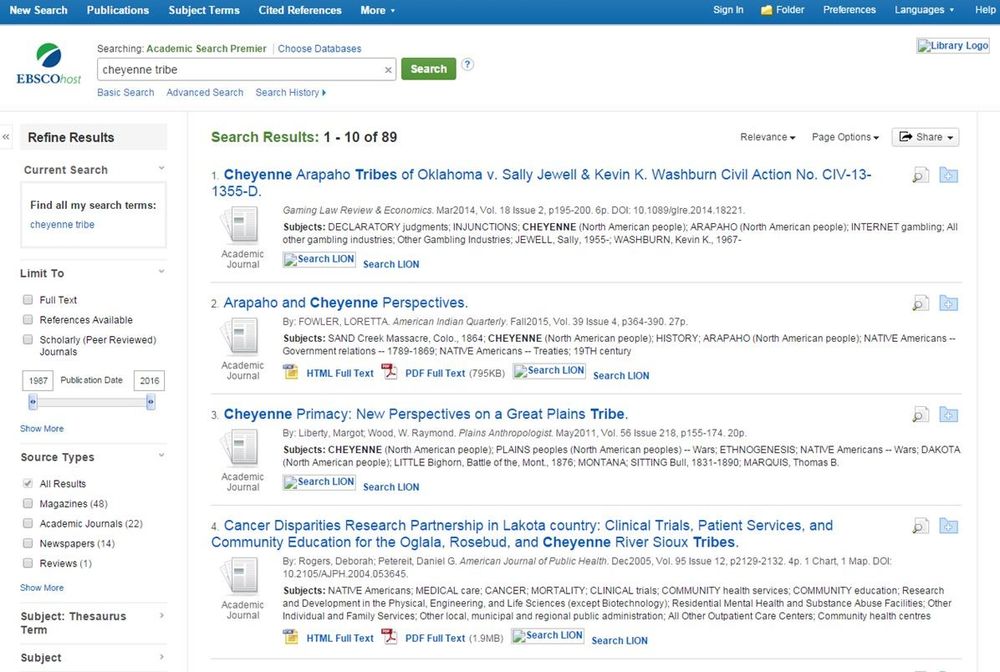Click Choose Databases link

pos(320,48)
